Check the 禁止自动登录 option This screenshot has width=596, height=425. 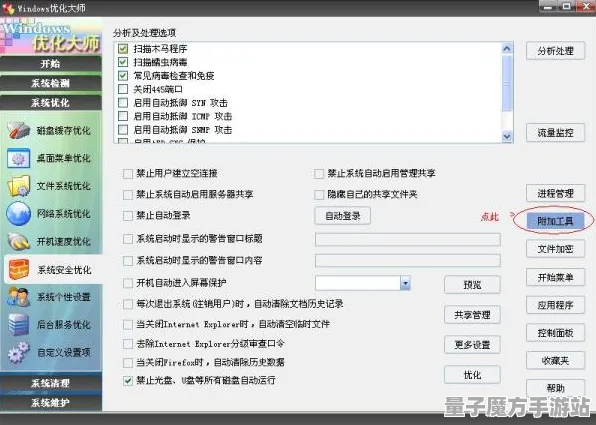point(128,216)
